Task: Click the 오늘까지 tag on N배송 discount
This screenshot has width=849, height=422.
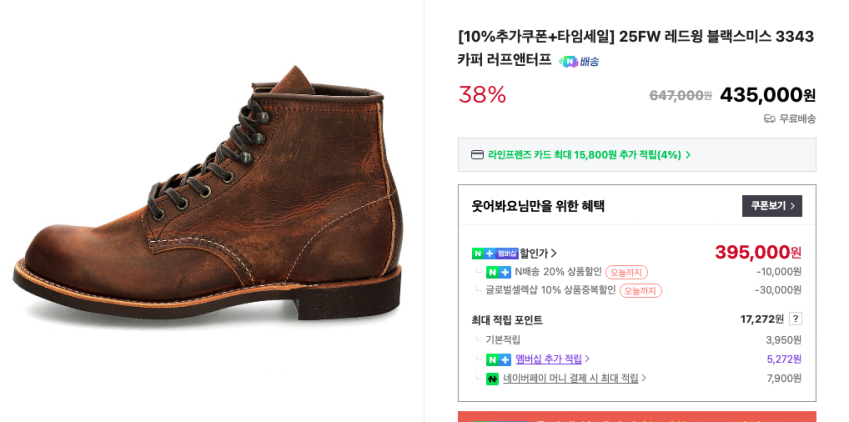Action: [626, 272]
